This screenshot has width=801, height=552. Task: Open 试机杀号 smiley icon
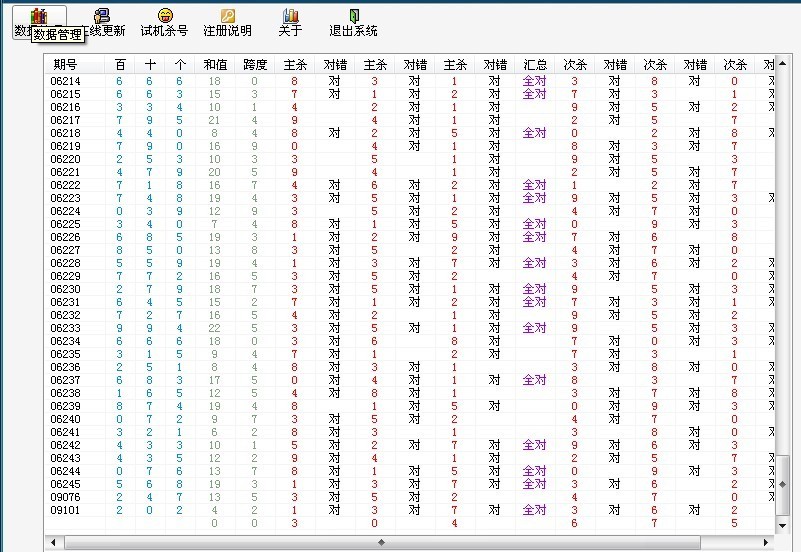click(165, 16)
